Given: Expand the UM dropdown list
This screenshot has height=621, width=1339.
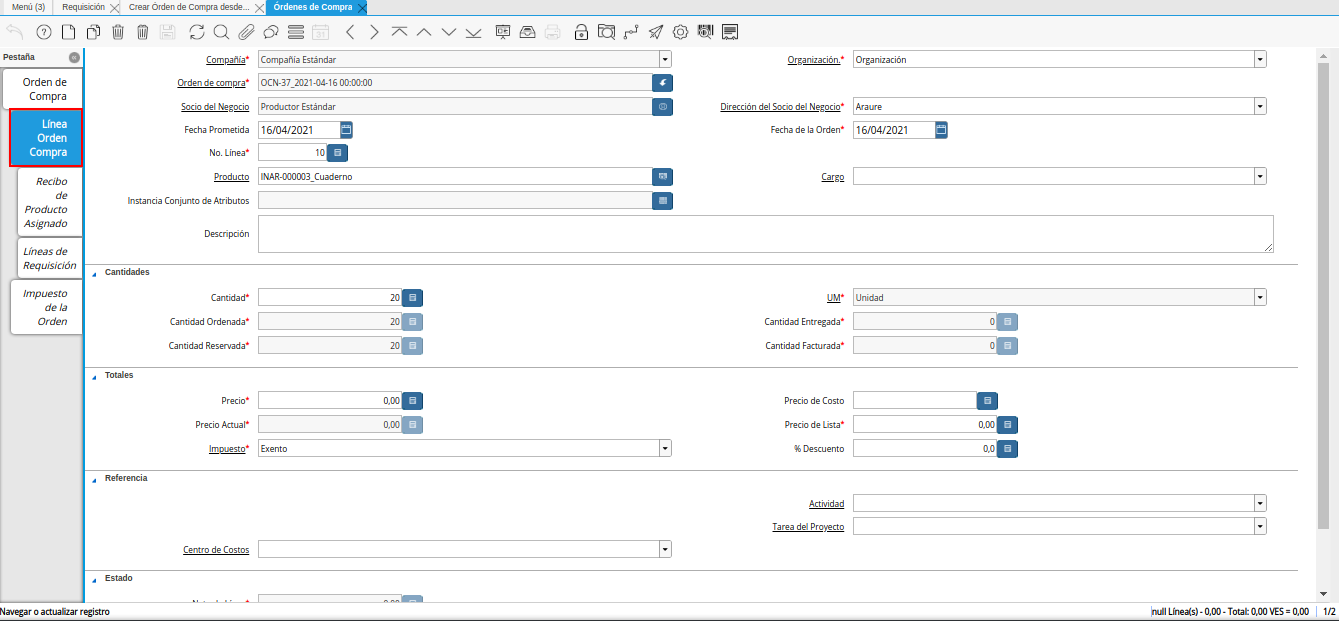Looking at the screenshot, I should [x=1260, y=298].
